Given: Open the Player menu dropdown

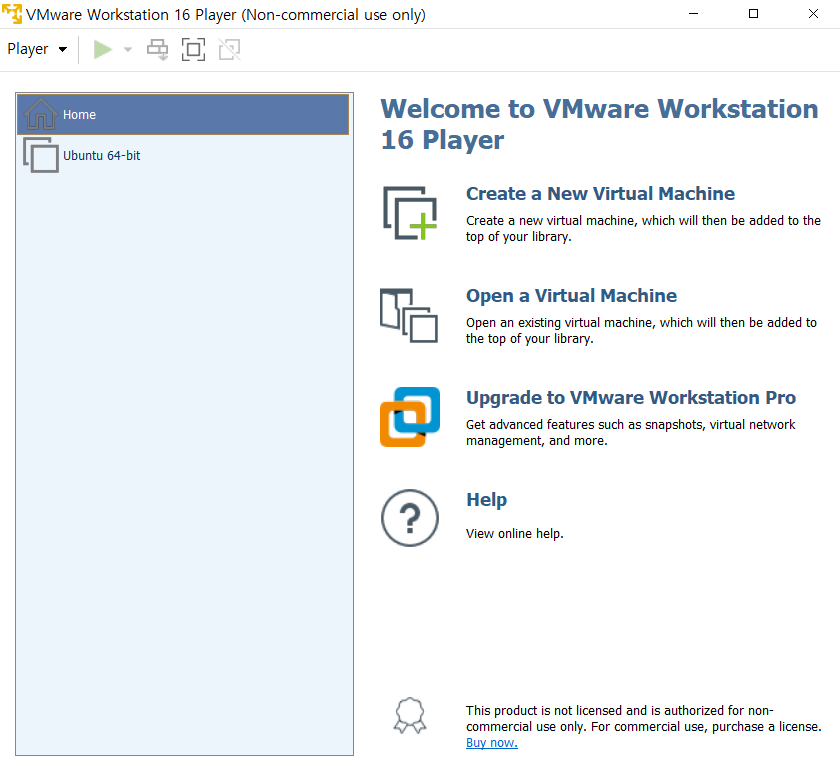Looking at the screenshot, I should pyautogui.click(x=37, y=49).
